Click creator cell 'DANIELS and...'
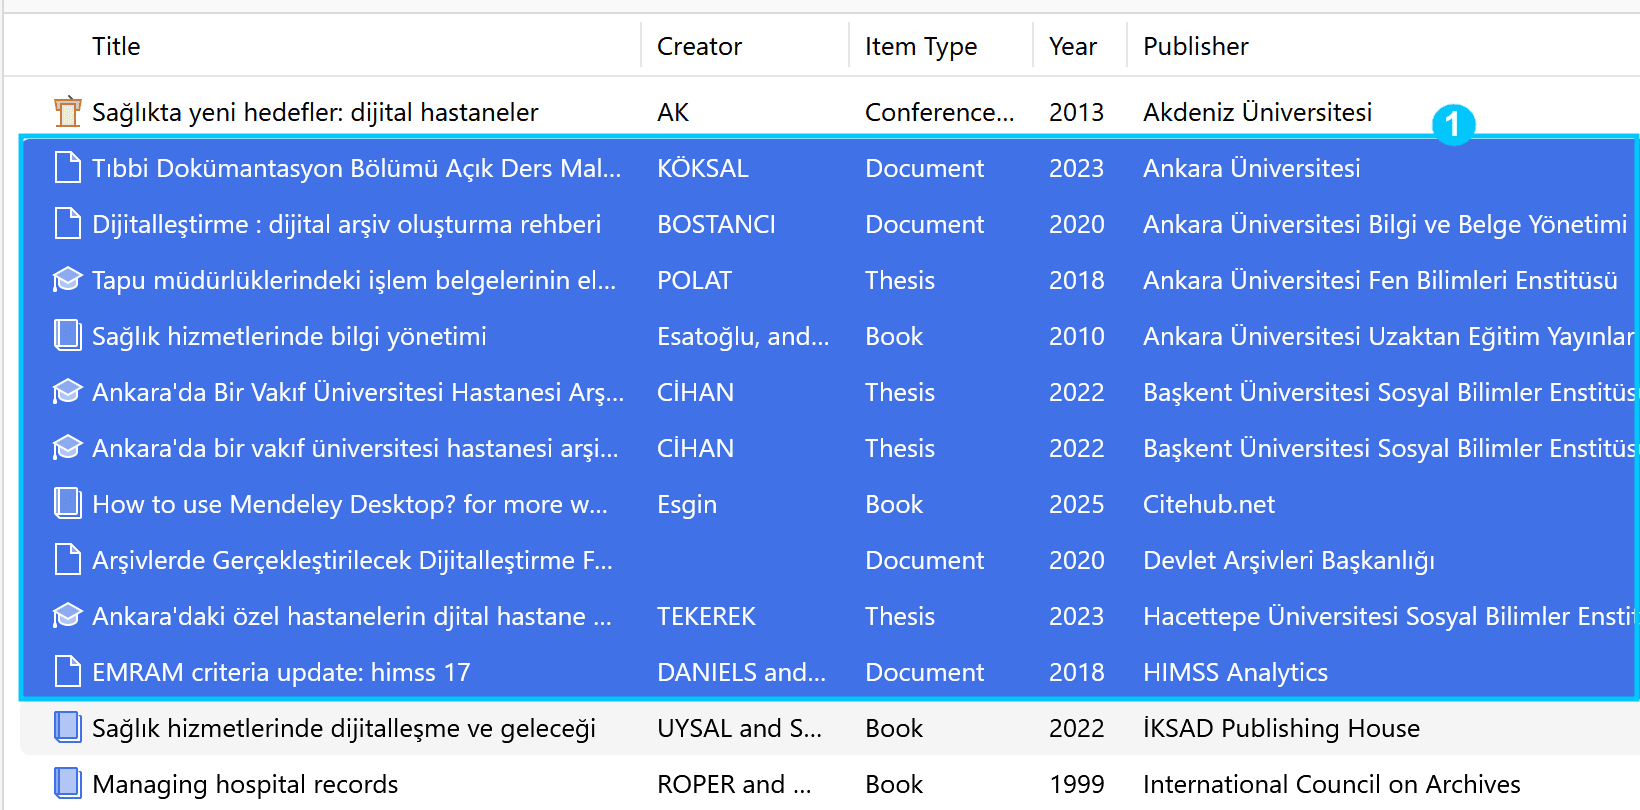Image resolution: width=1640 pixels, height=810 pixels. click(741, 672)
